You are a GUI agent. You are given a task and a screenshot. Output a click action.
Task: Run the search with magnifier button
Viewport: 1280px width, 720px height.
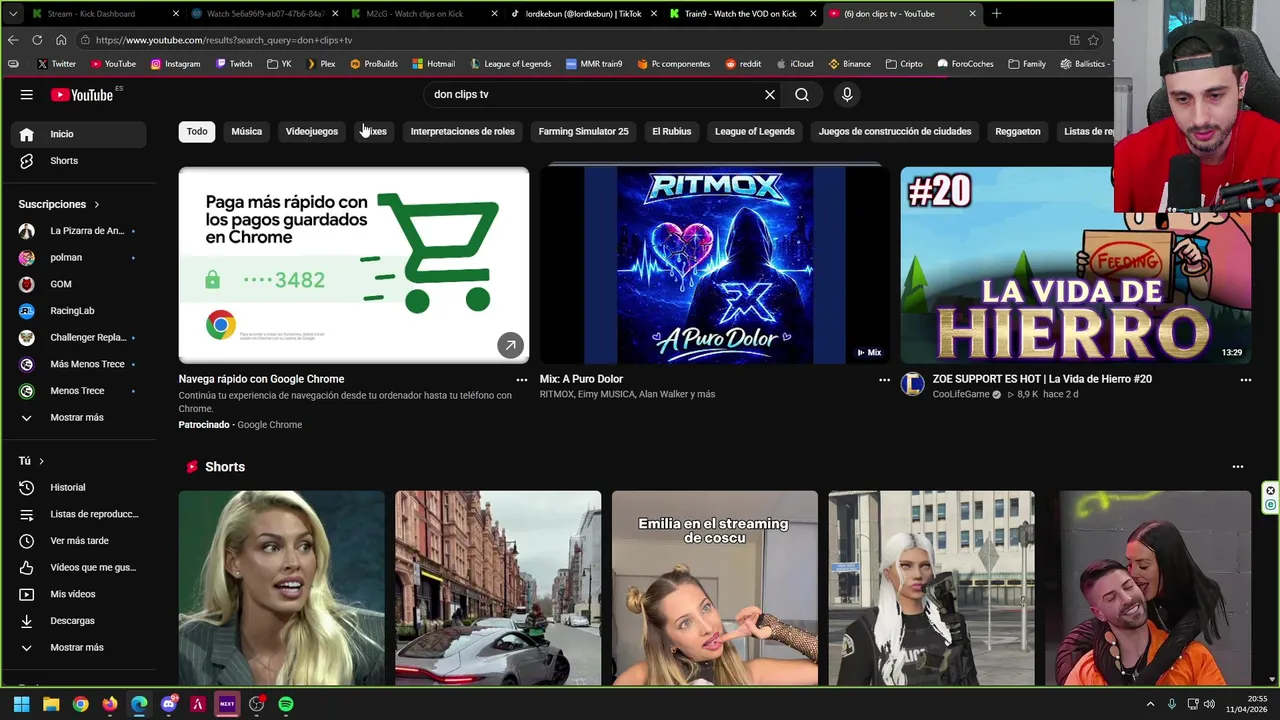coord(802,94)
